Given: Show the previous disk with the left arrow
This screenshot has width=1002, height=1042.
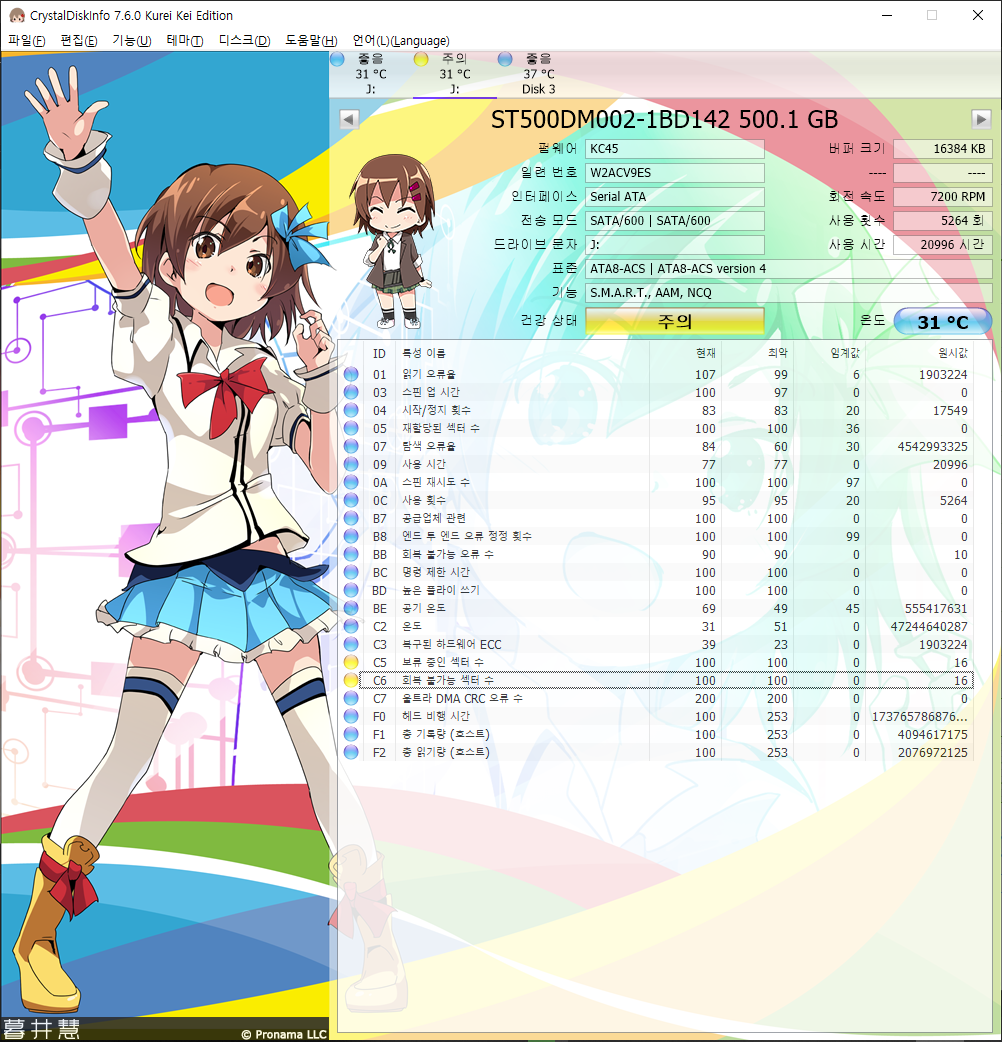Looking at the screenshot, I should [x=349, y=120].
